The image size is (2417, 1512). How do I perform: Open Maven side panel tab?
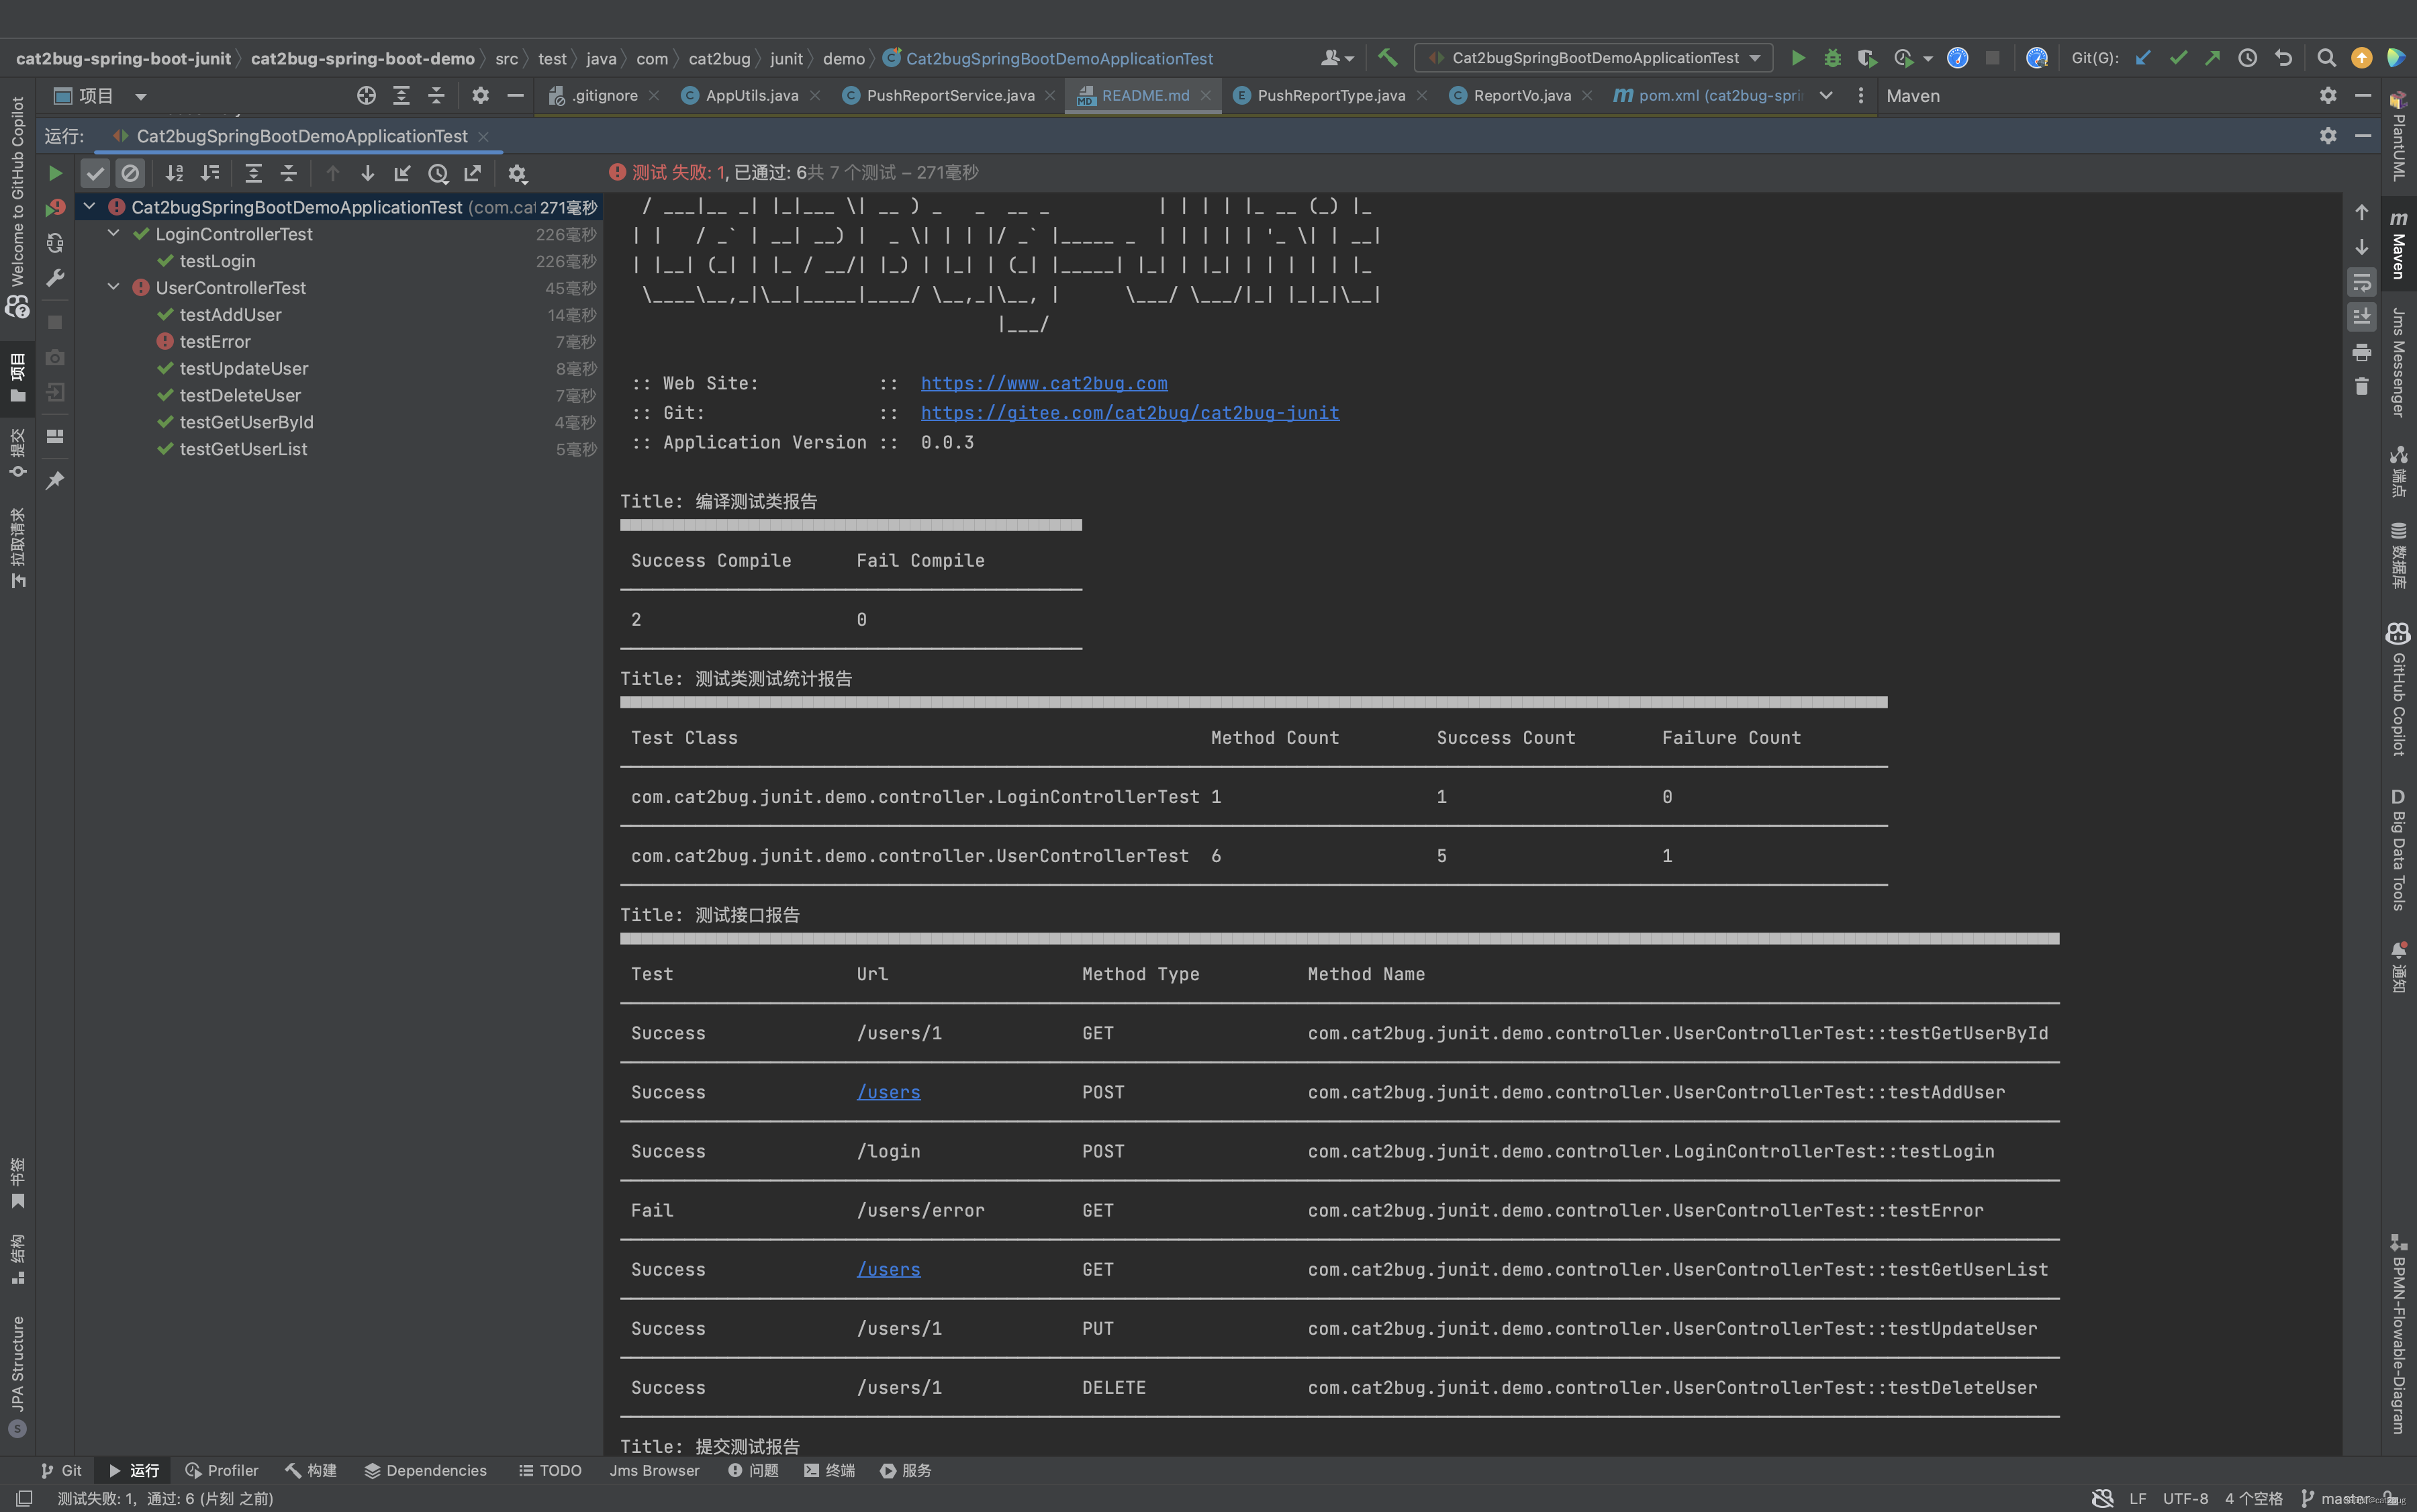tap(2399, 245)
